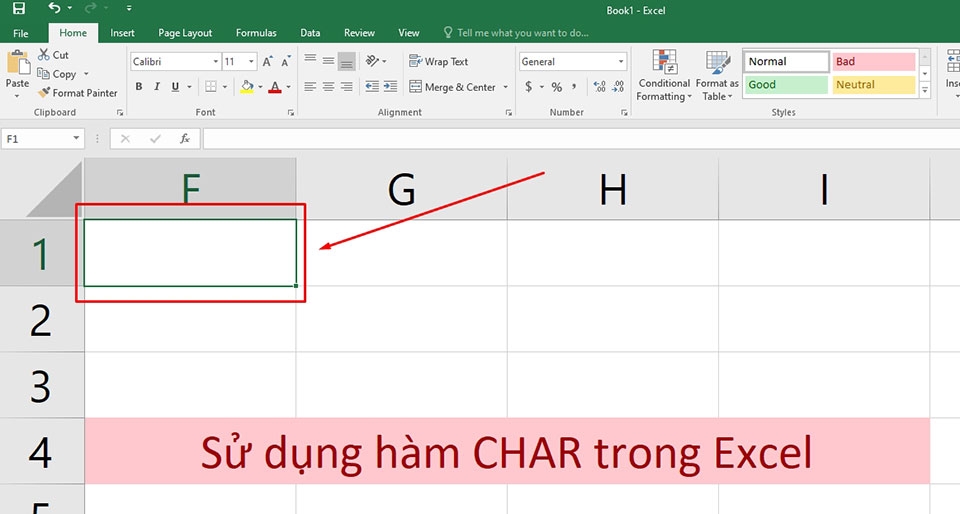The height and width of the screenshot is (514, 960).
Task: Switch to the Page Layout tab
Action: 185,33
